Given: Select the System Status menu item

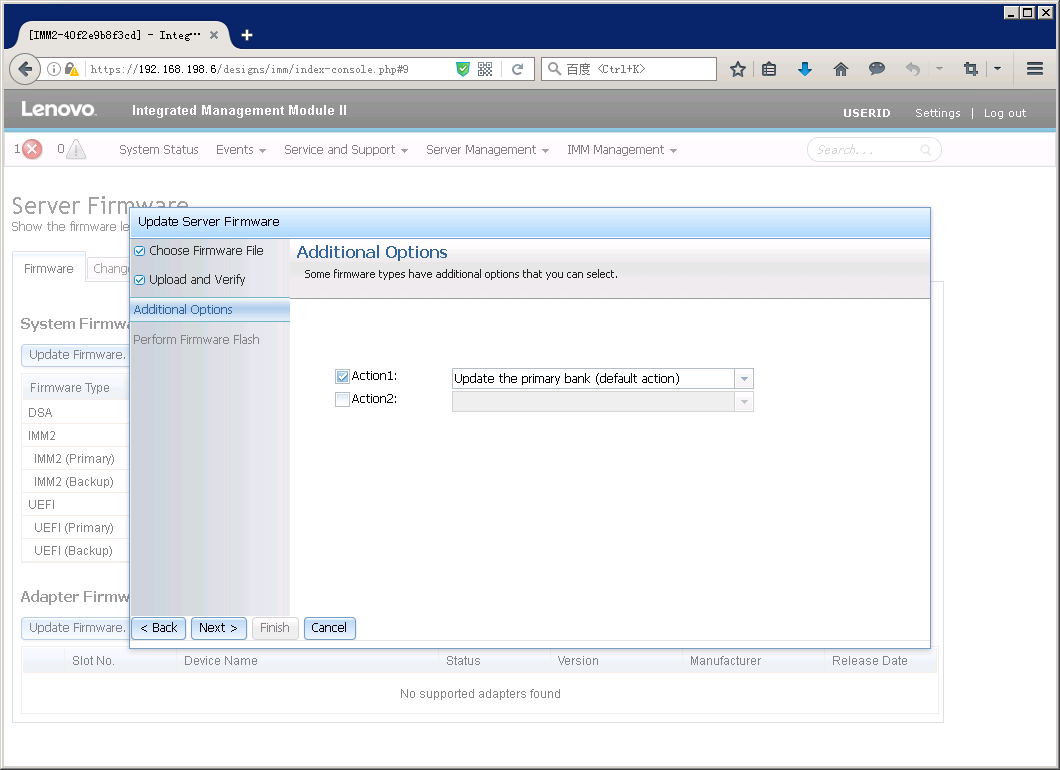Looking at the screenshot, I should (158, 150).
